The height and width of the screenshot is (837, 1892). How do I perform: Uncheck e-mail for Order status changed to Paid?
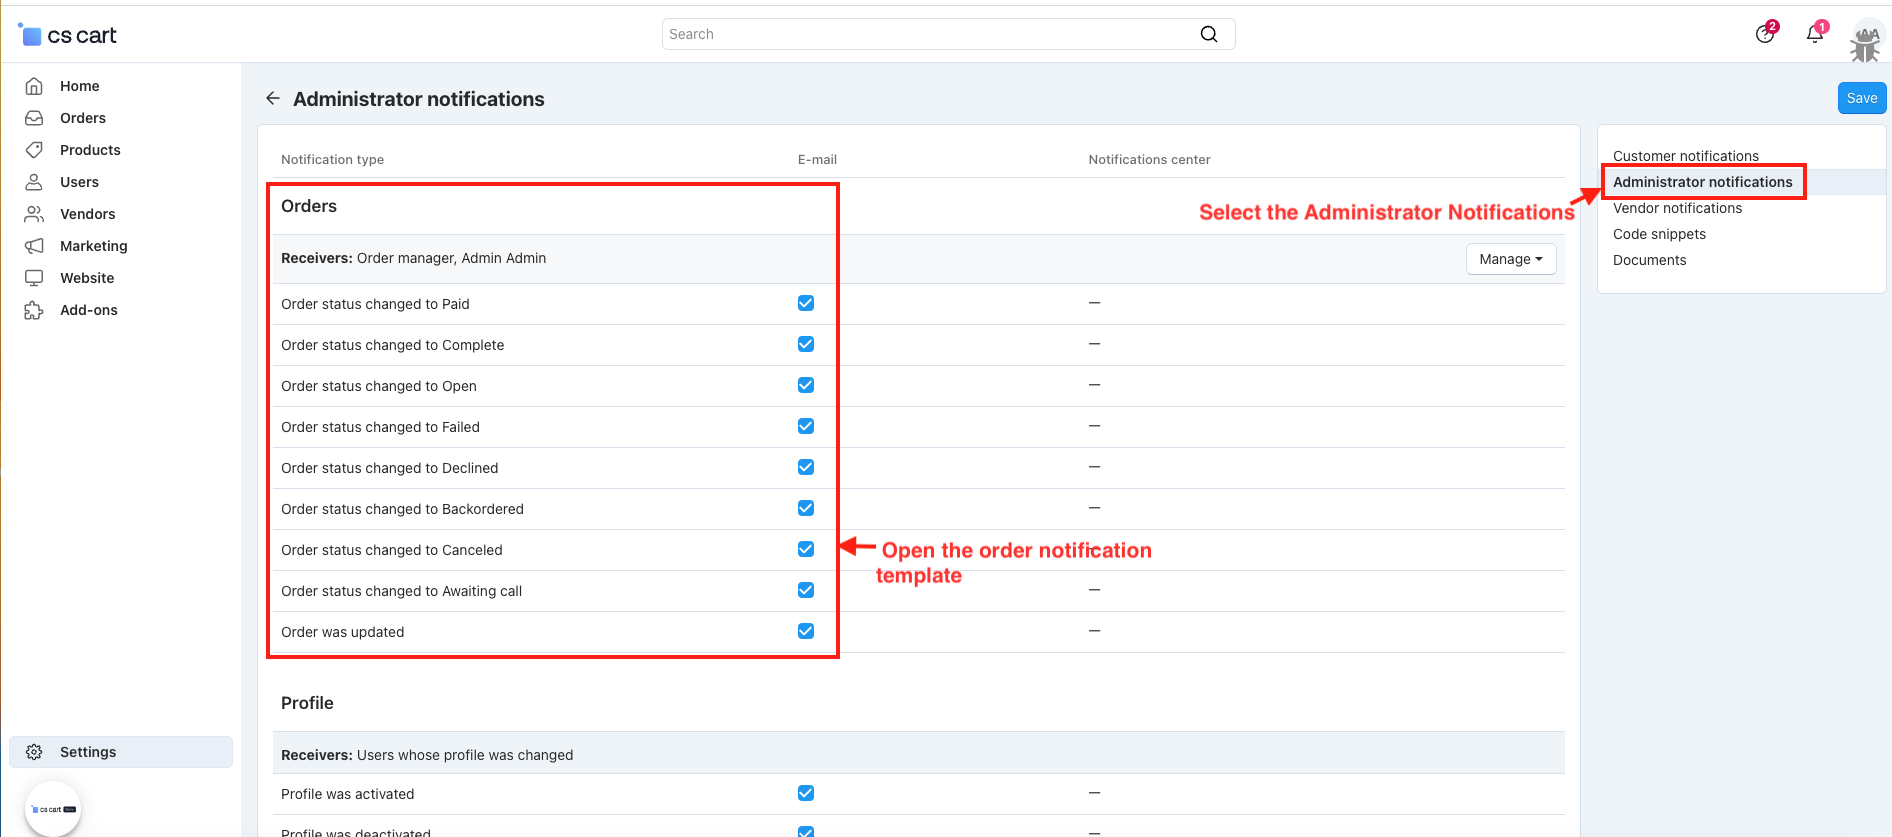click(806, 303)
